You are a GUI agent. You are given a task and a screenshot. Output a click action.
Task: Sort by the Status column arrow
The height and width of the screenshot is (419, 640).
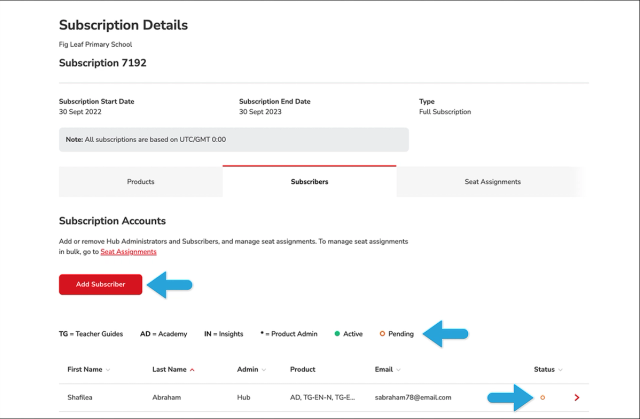(560, 370)
